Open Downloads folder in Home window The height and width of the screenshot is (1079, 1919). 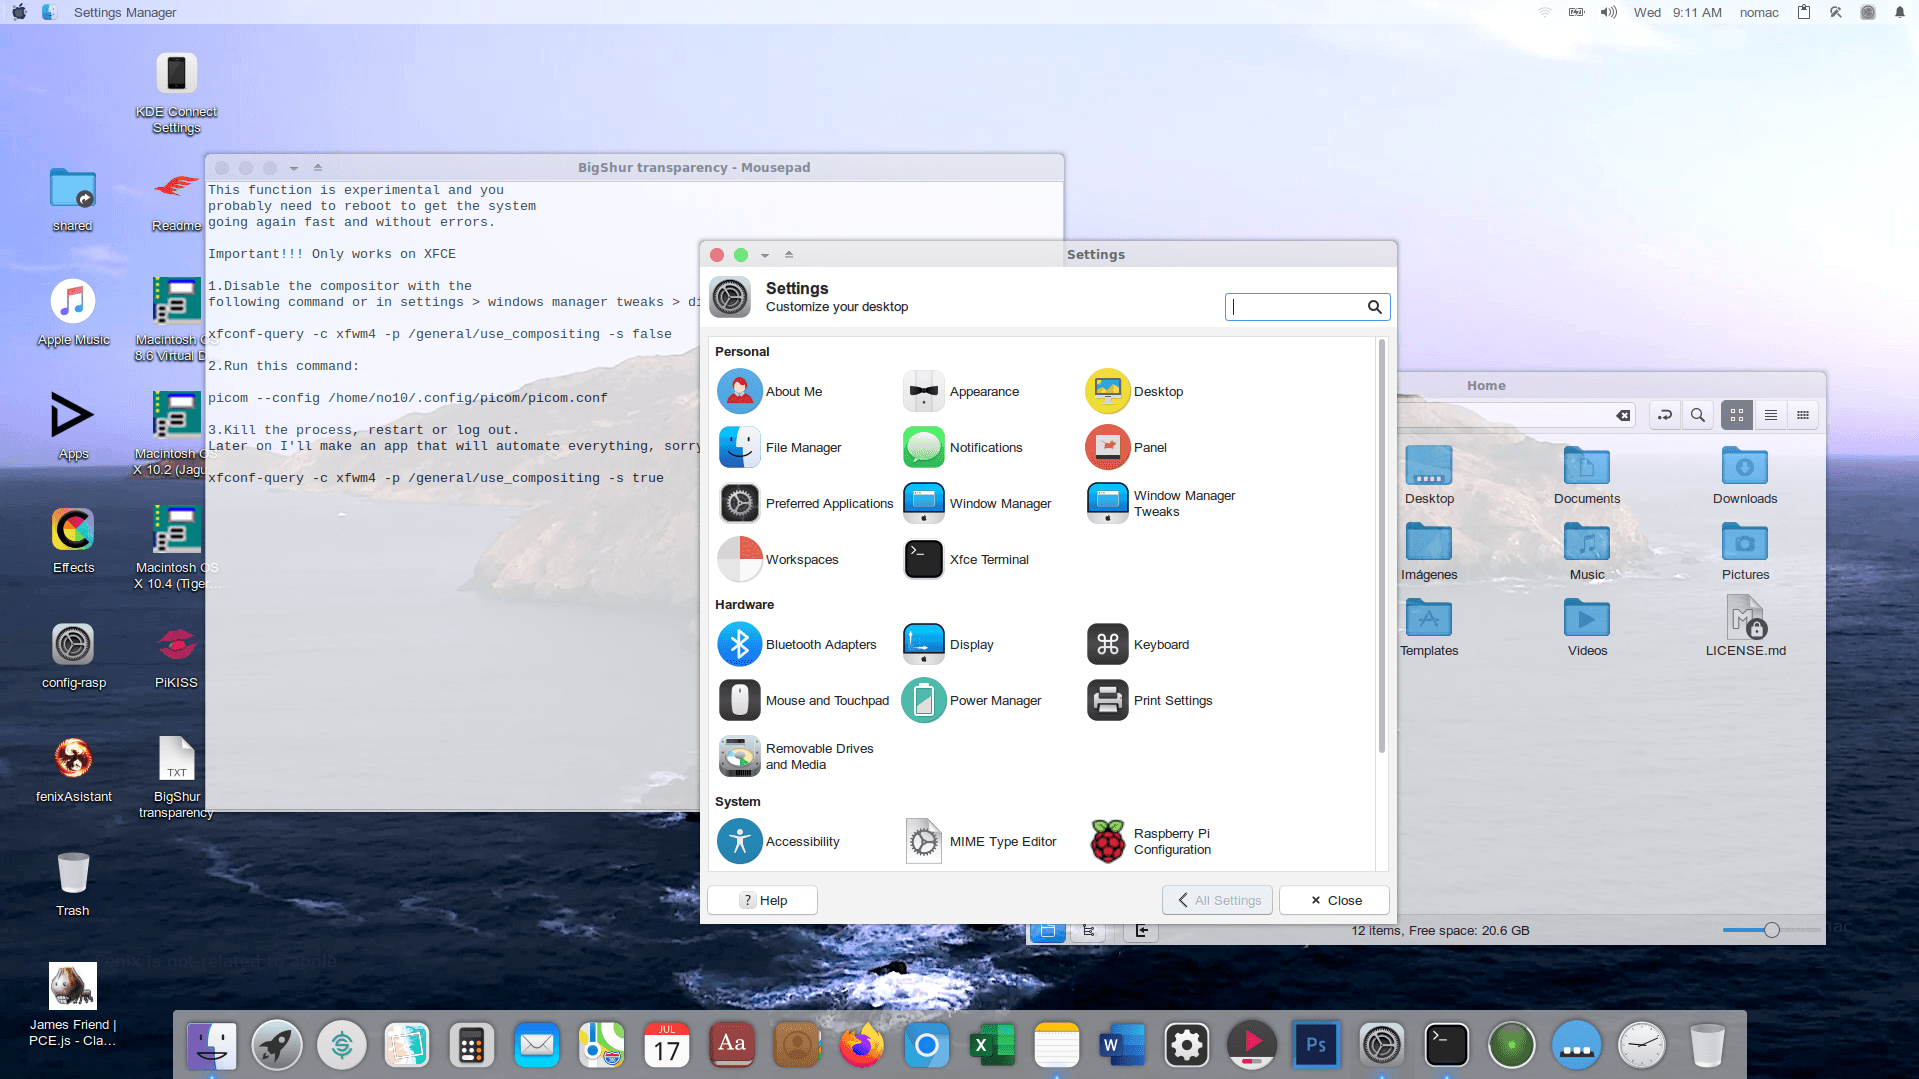pos(1745,476)
